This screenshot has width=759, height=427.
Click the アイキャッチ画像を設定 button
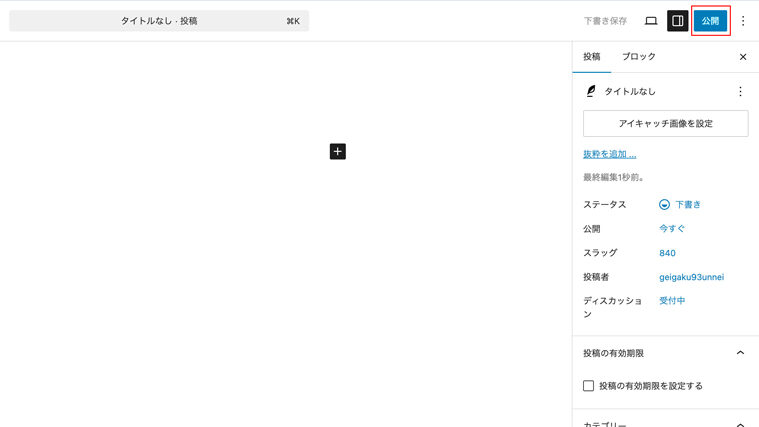click(665, 123)
